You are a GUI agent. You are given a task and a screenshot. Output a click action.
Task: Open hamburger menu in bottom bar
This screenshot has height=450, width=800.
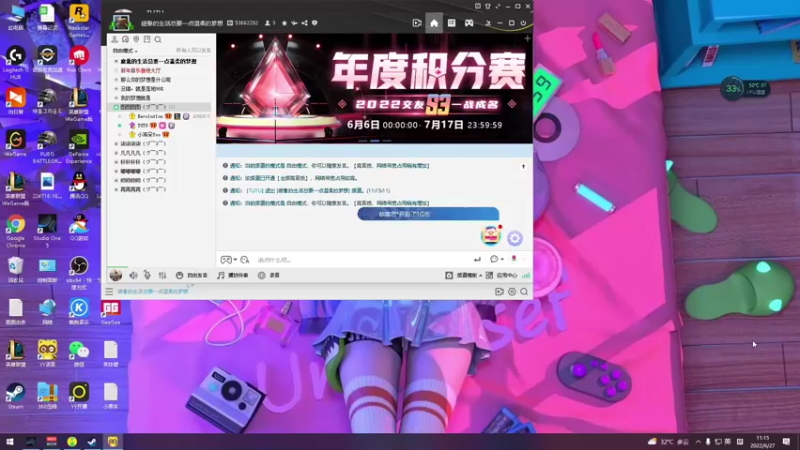click(109, 291)
